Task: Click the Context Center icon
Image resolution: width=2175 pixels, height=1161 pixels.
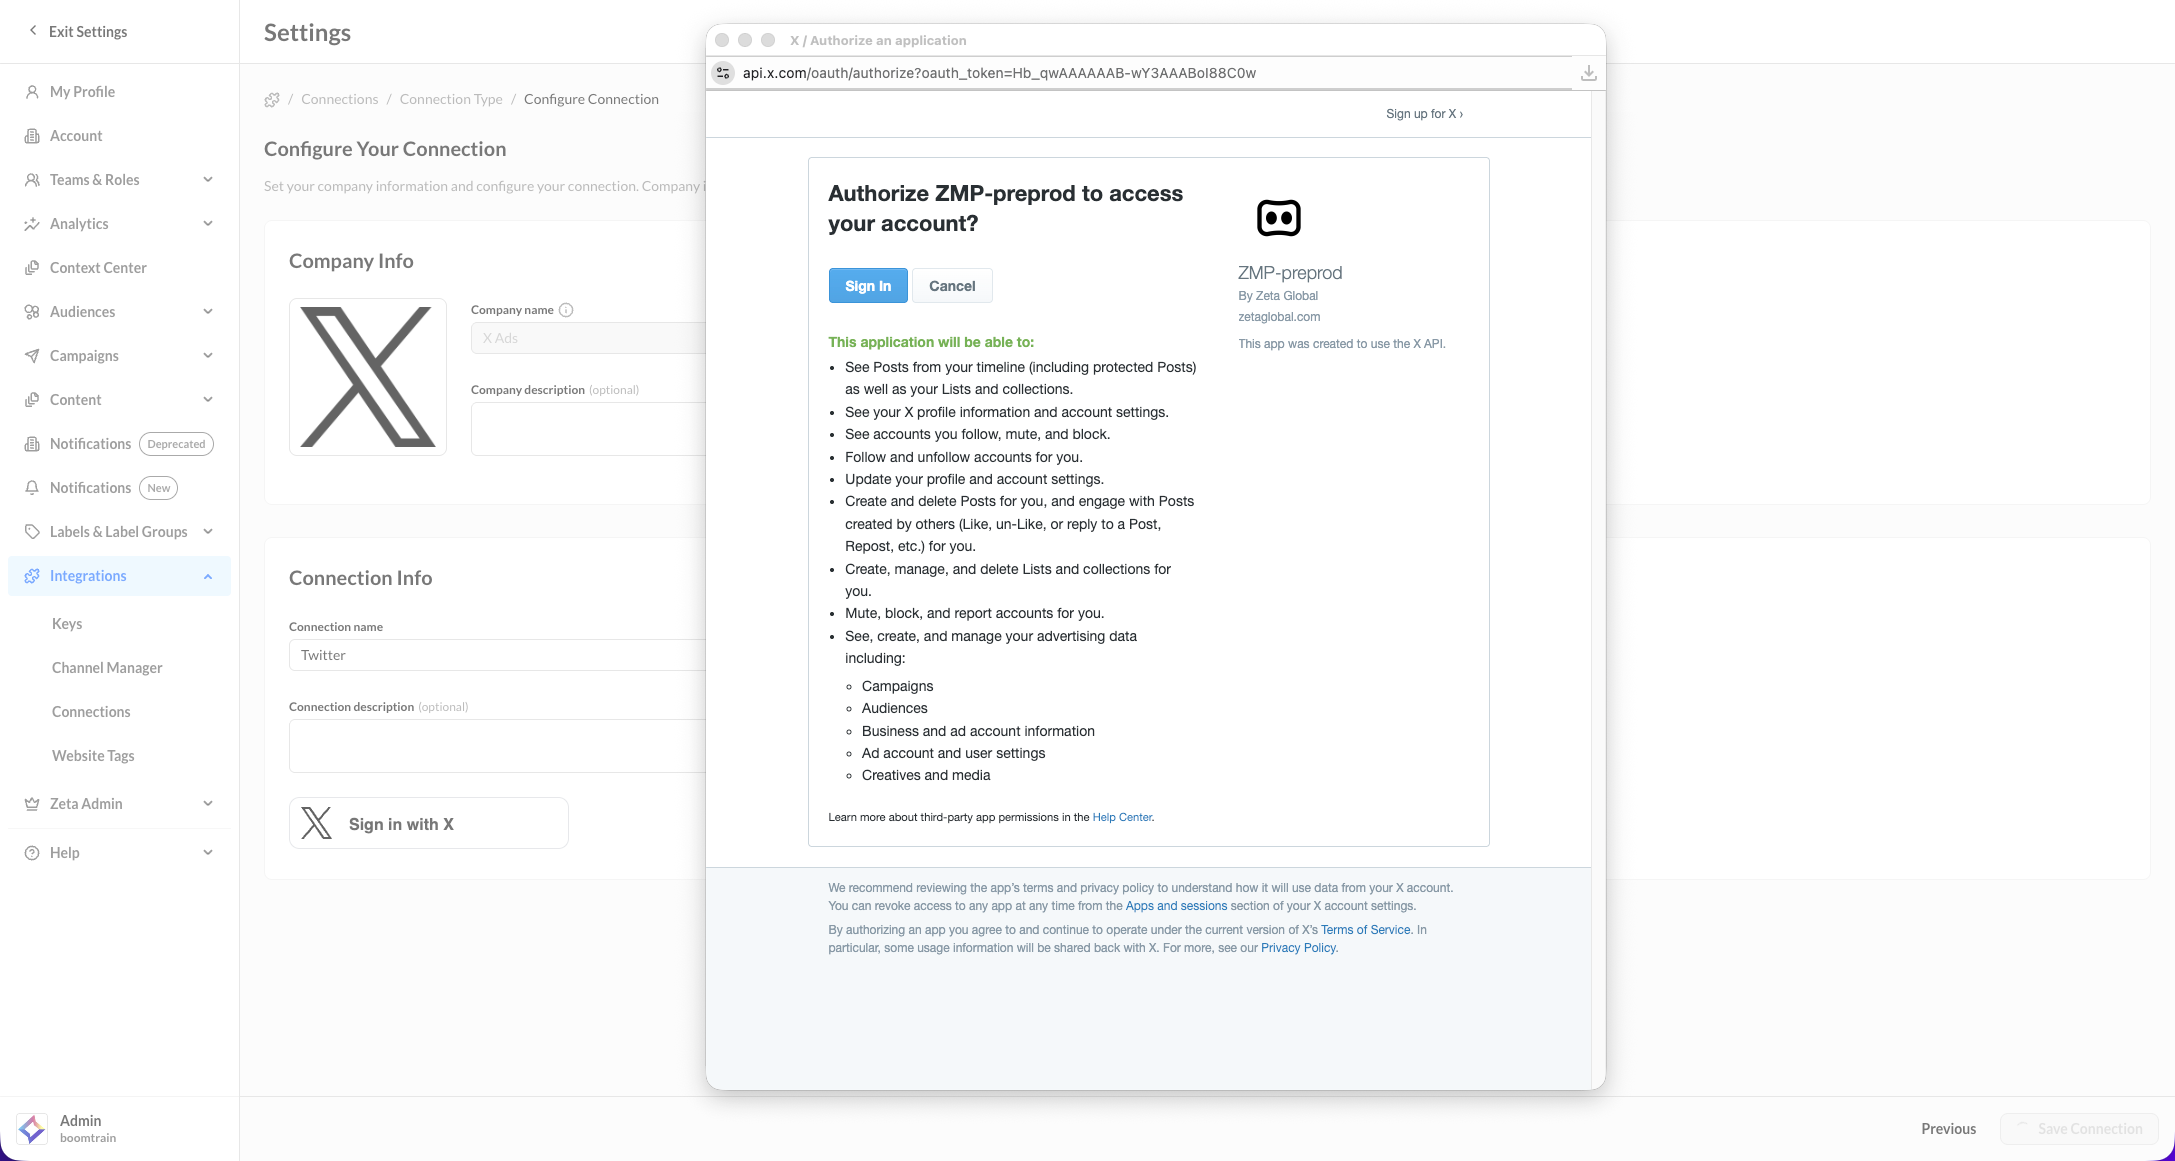Action: pos(32,268)
